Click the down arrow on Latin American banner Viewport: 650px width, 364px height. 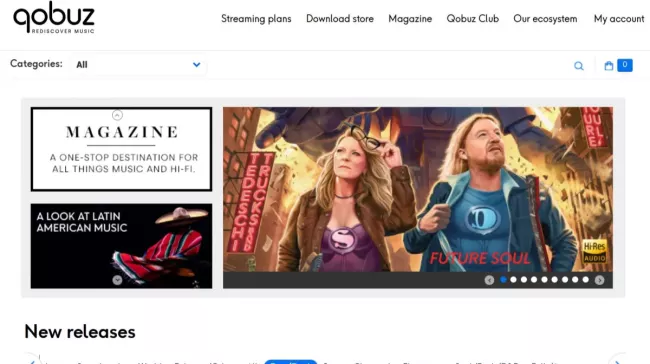click(117, 280)
